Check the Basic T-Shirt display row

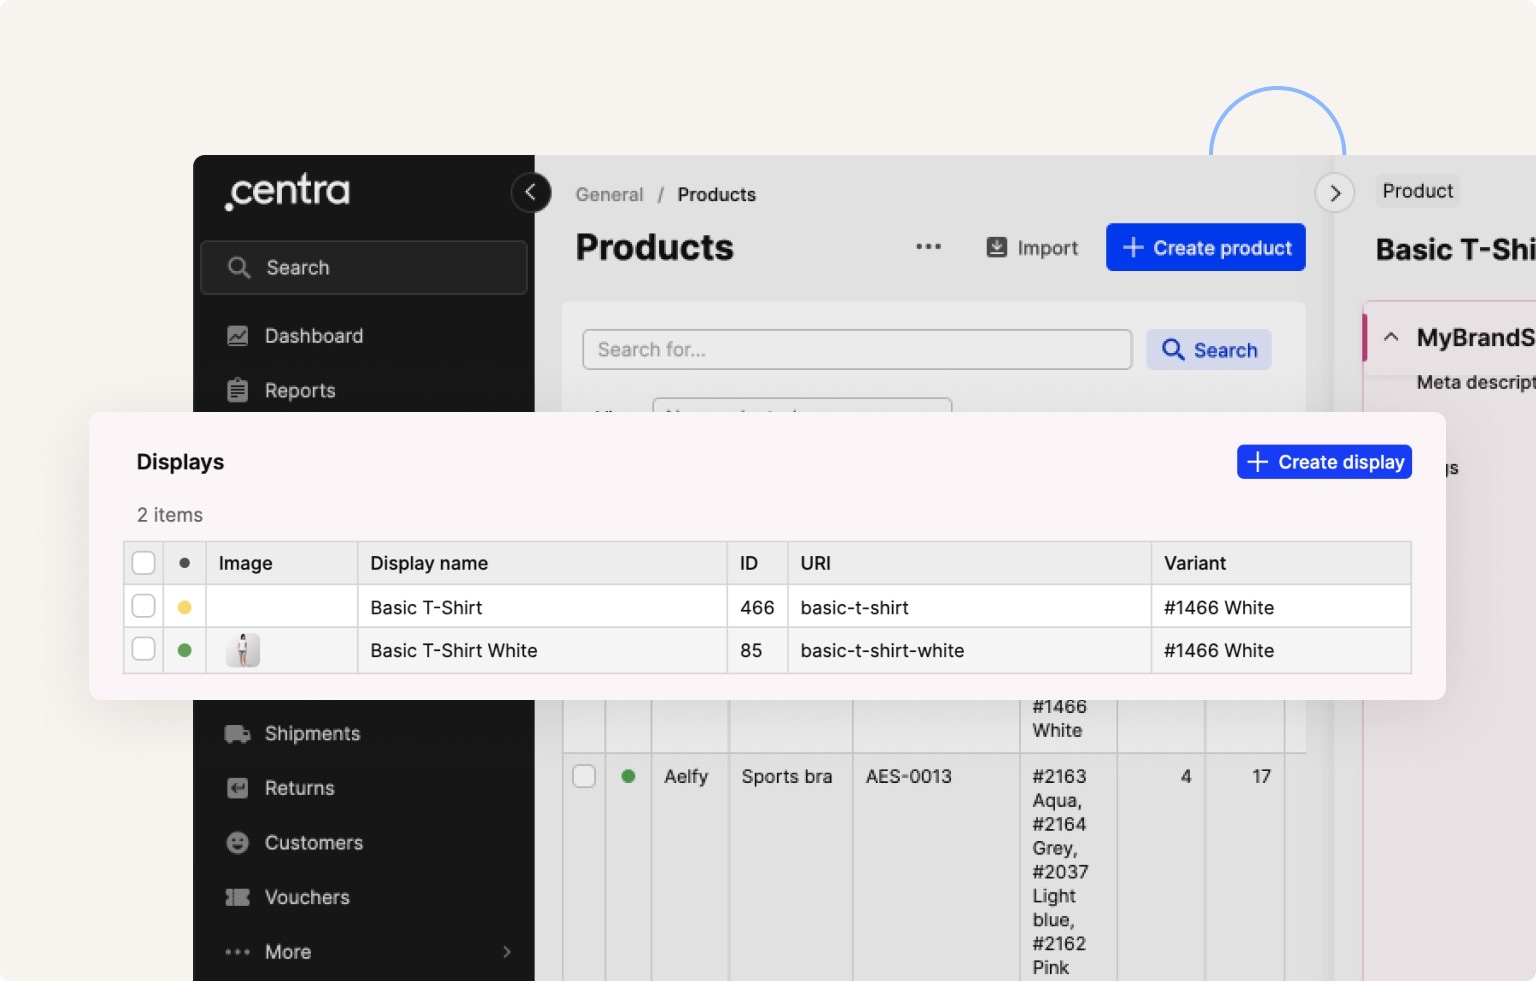point(144,606)
